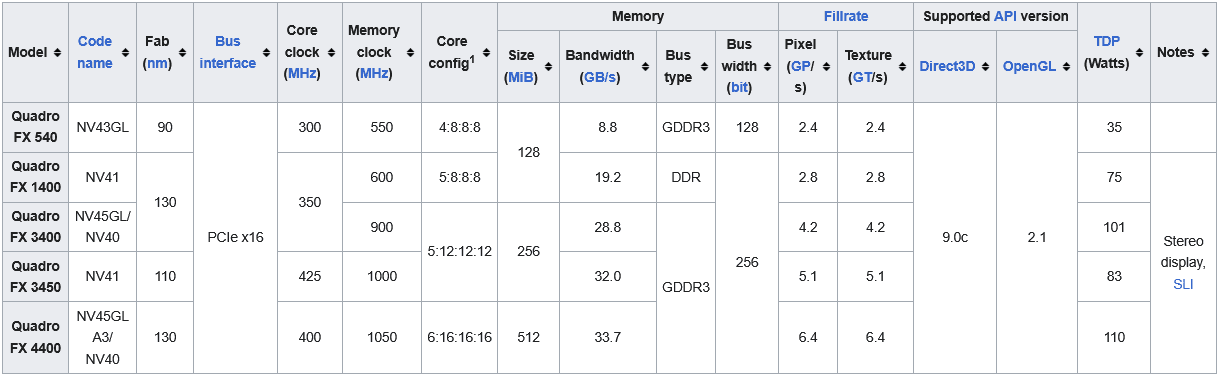Open the MiB link under Size
This screenshot has width=1220, height=376.
pyautogui.click(x=520, y=77)
